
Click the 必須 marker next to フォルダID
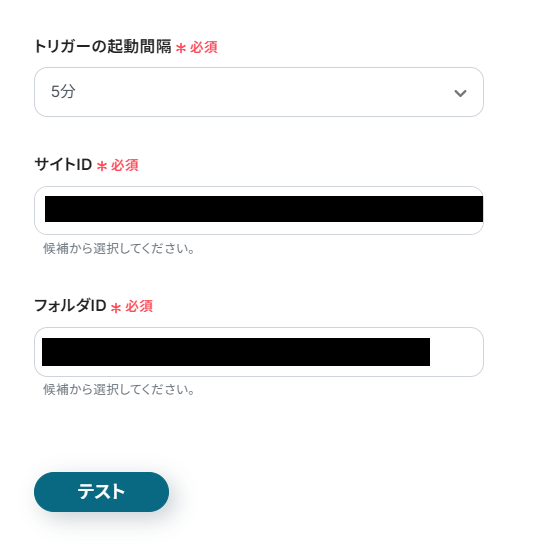[139, 306]
